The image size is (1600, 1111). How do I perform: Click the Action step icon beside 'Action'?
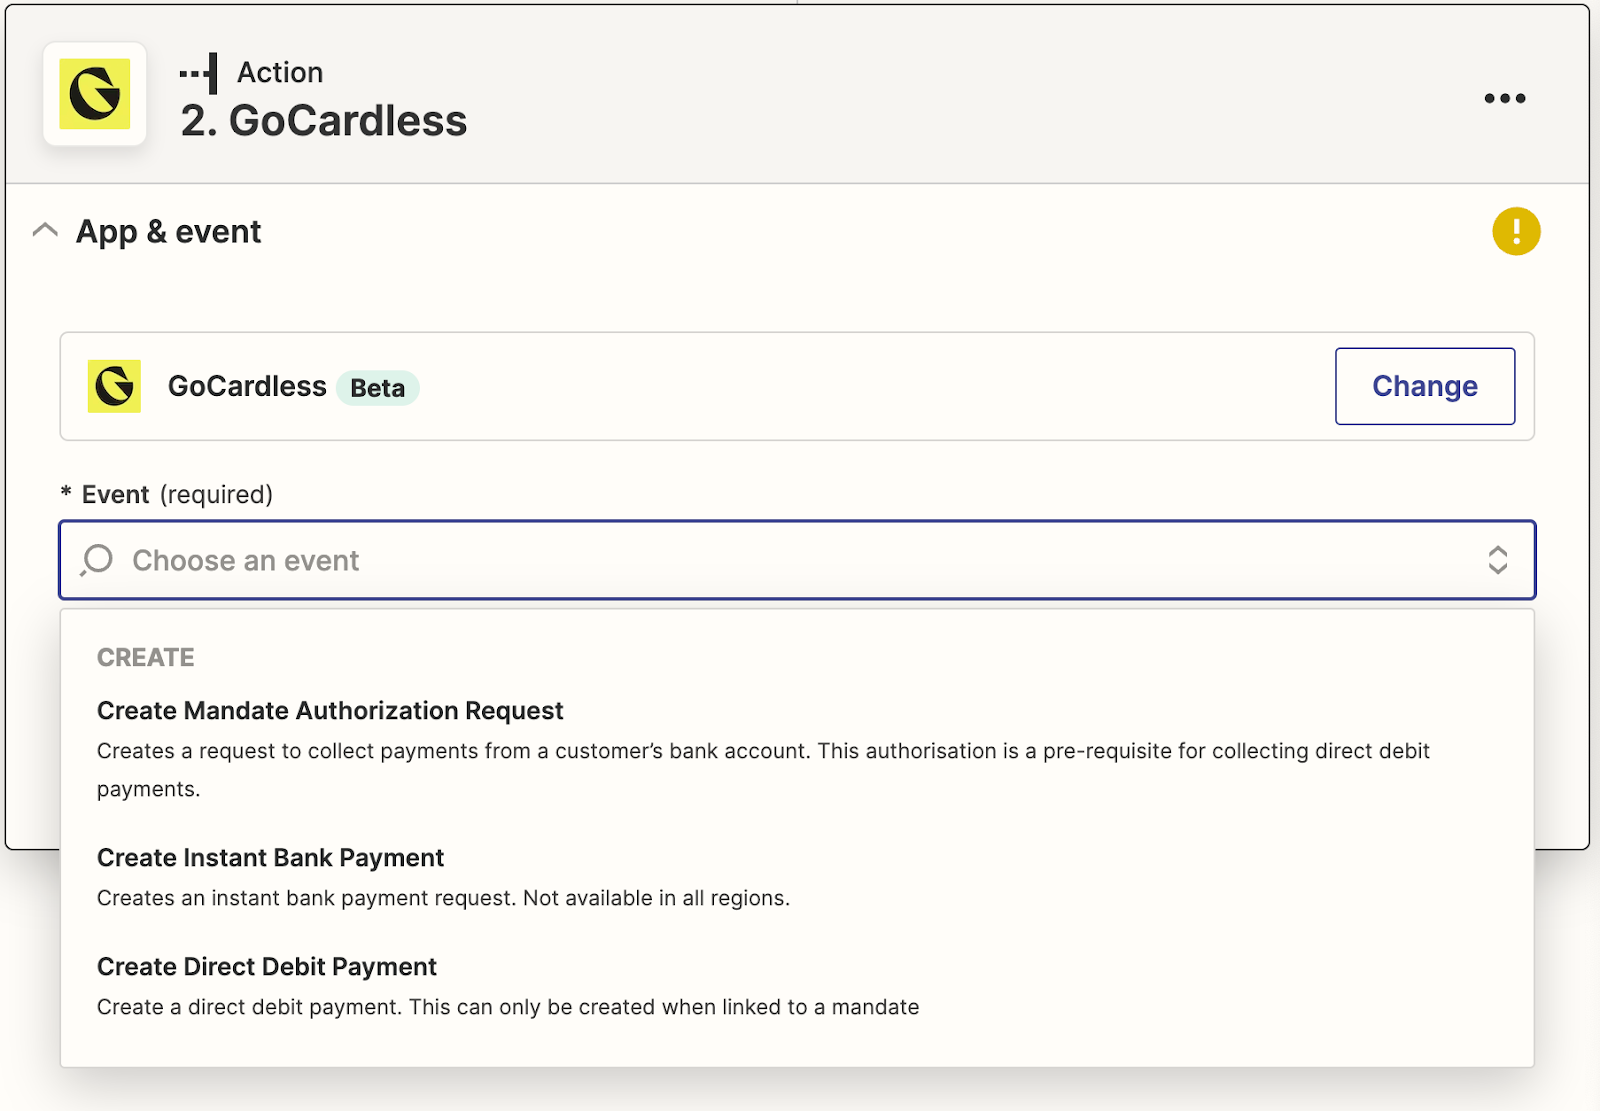199,73
